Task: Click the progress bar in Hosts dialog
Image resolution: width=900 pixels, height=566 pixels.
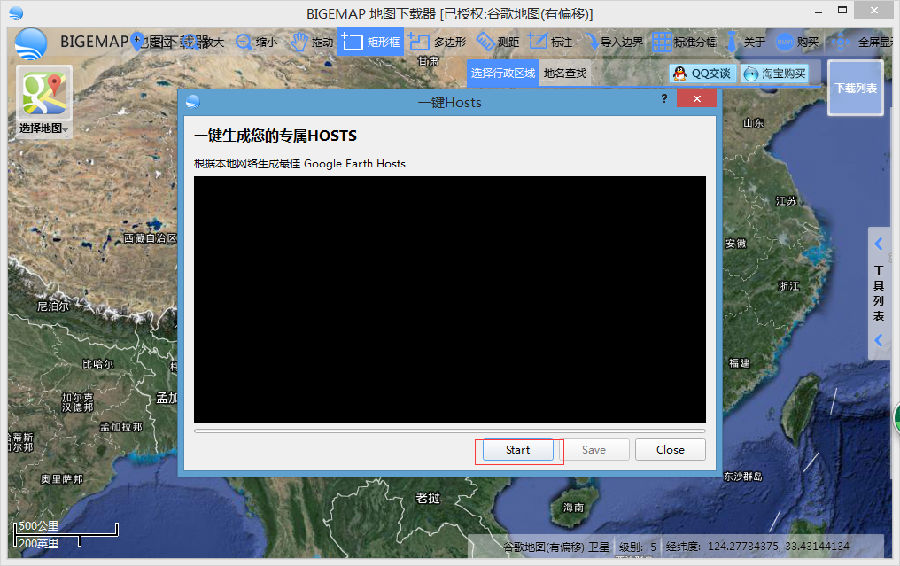Action: (x=449, y=431)
